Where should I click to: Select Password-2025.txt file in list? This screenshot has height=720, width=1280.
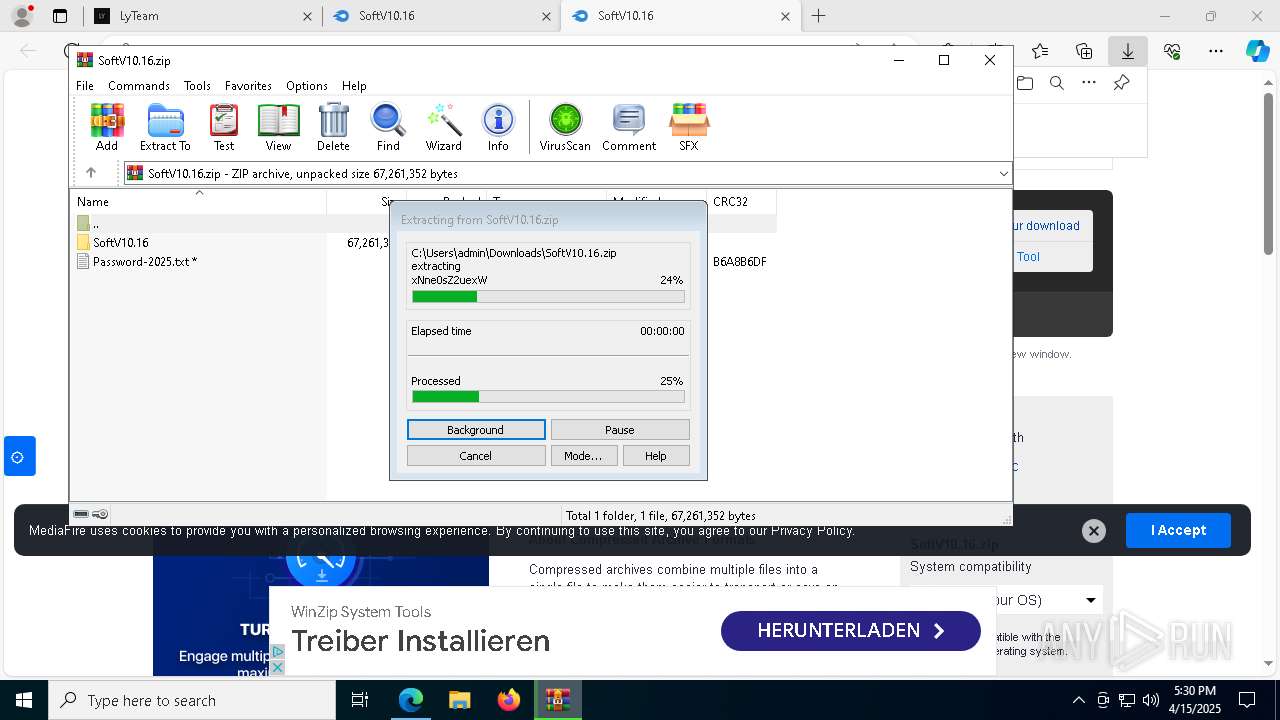(137, 262)
